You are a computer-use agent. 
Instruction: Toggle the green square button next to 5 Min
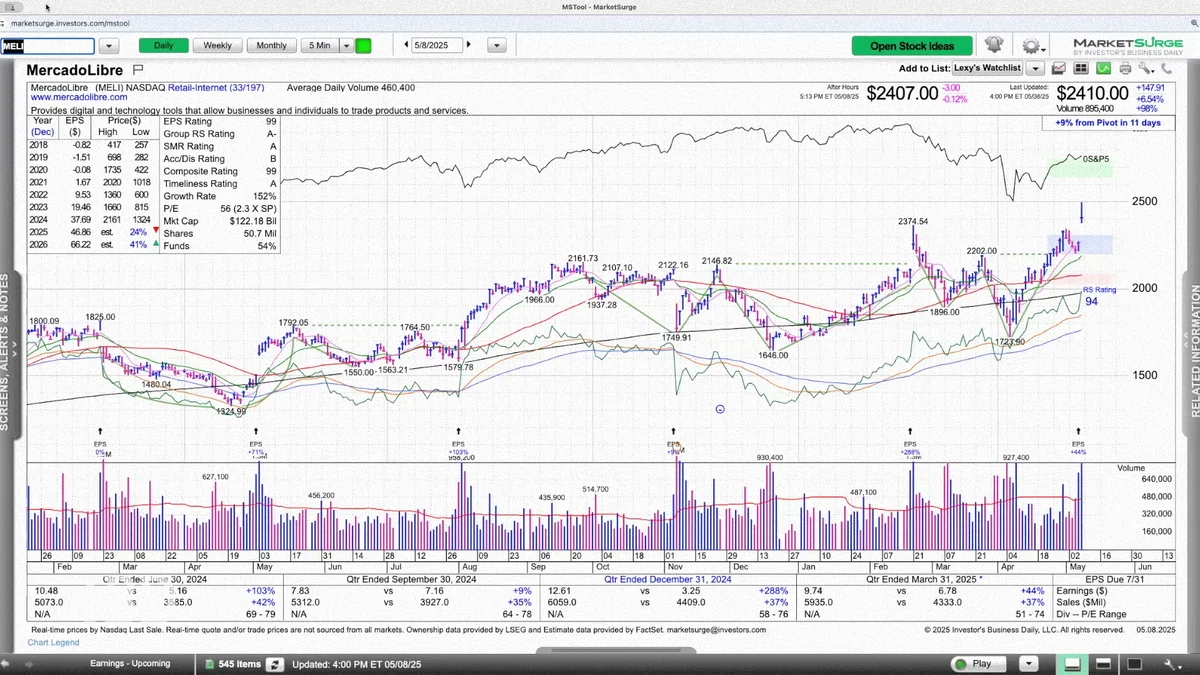[x=363, y=45]
